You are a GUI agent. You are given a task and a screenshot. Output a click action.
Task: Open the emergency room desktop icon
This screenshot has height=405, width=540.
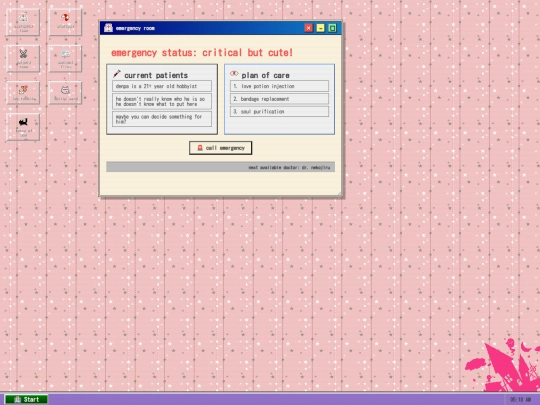point(23,22)
